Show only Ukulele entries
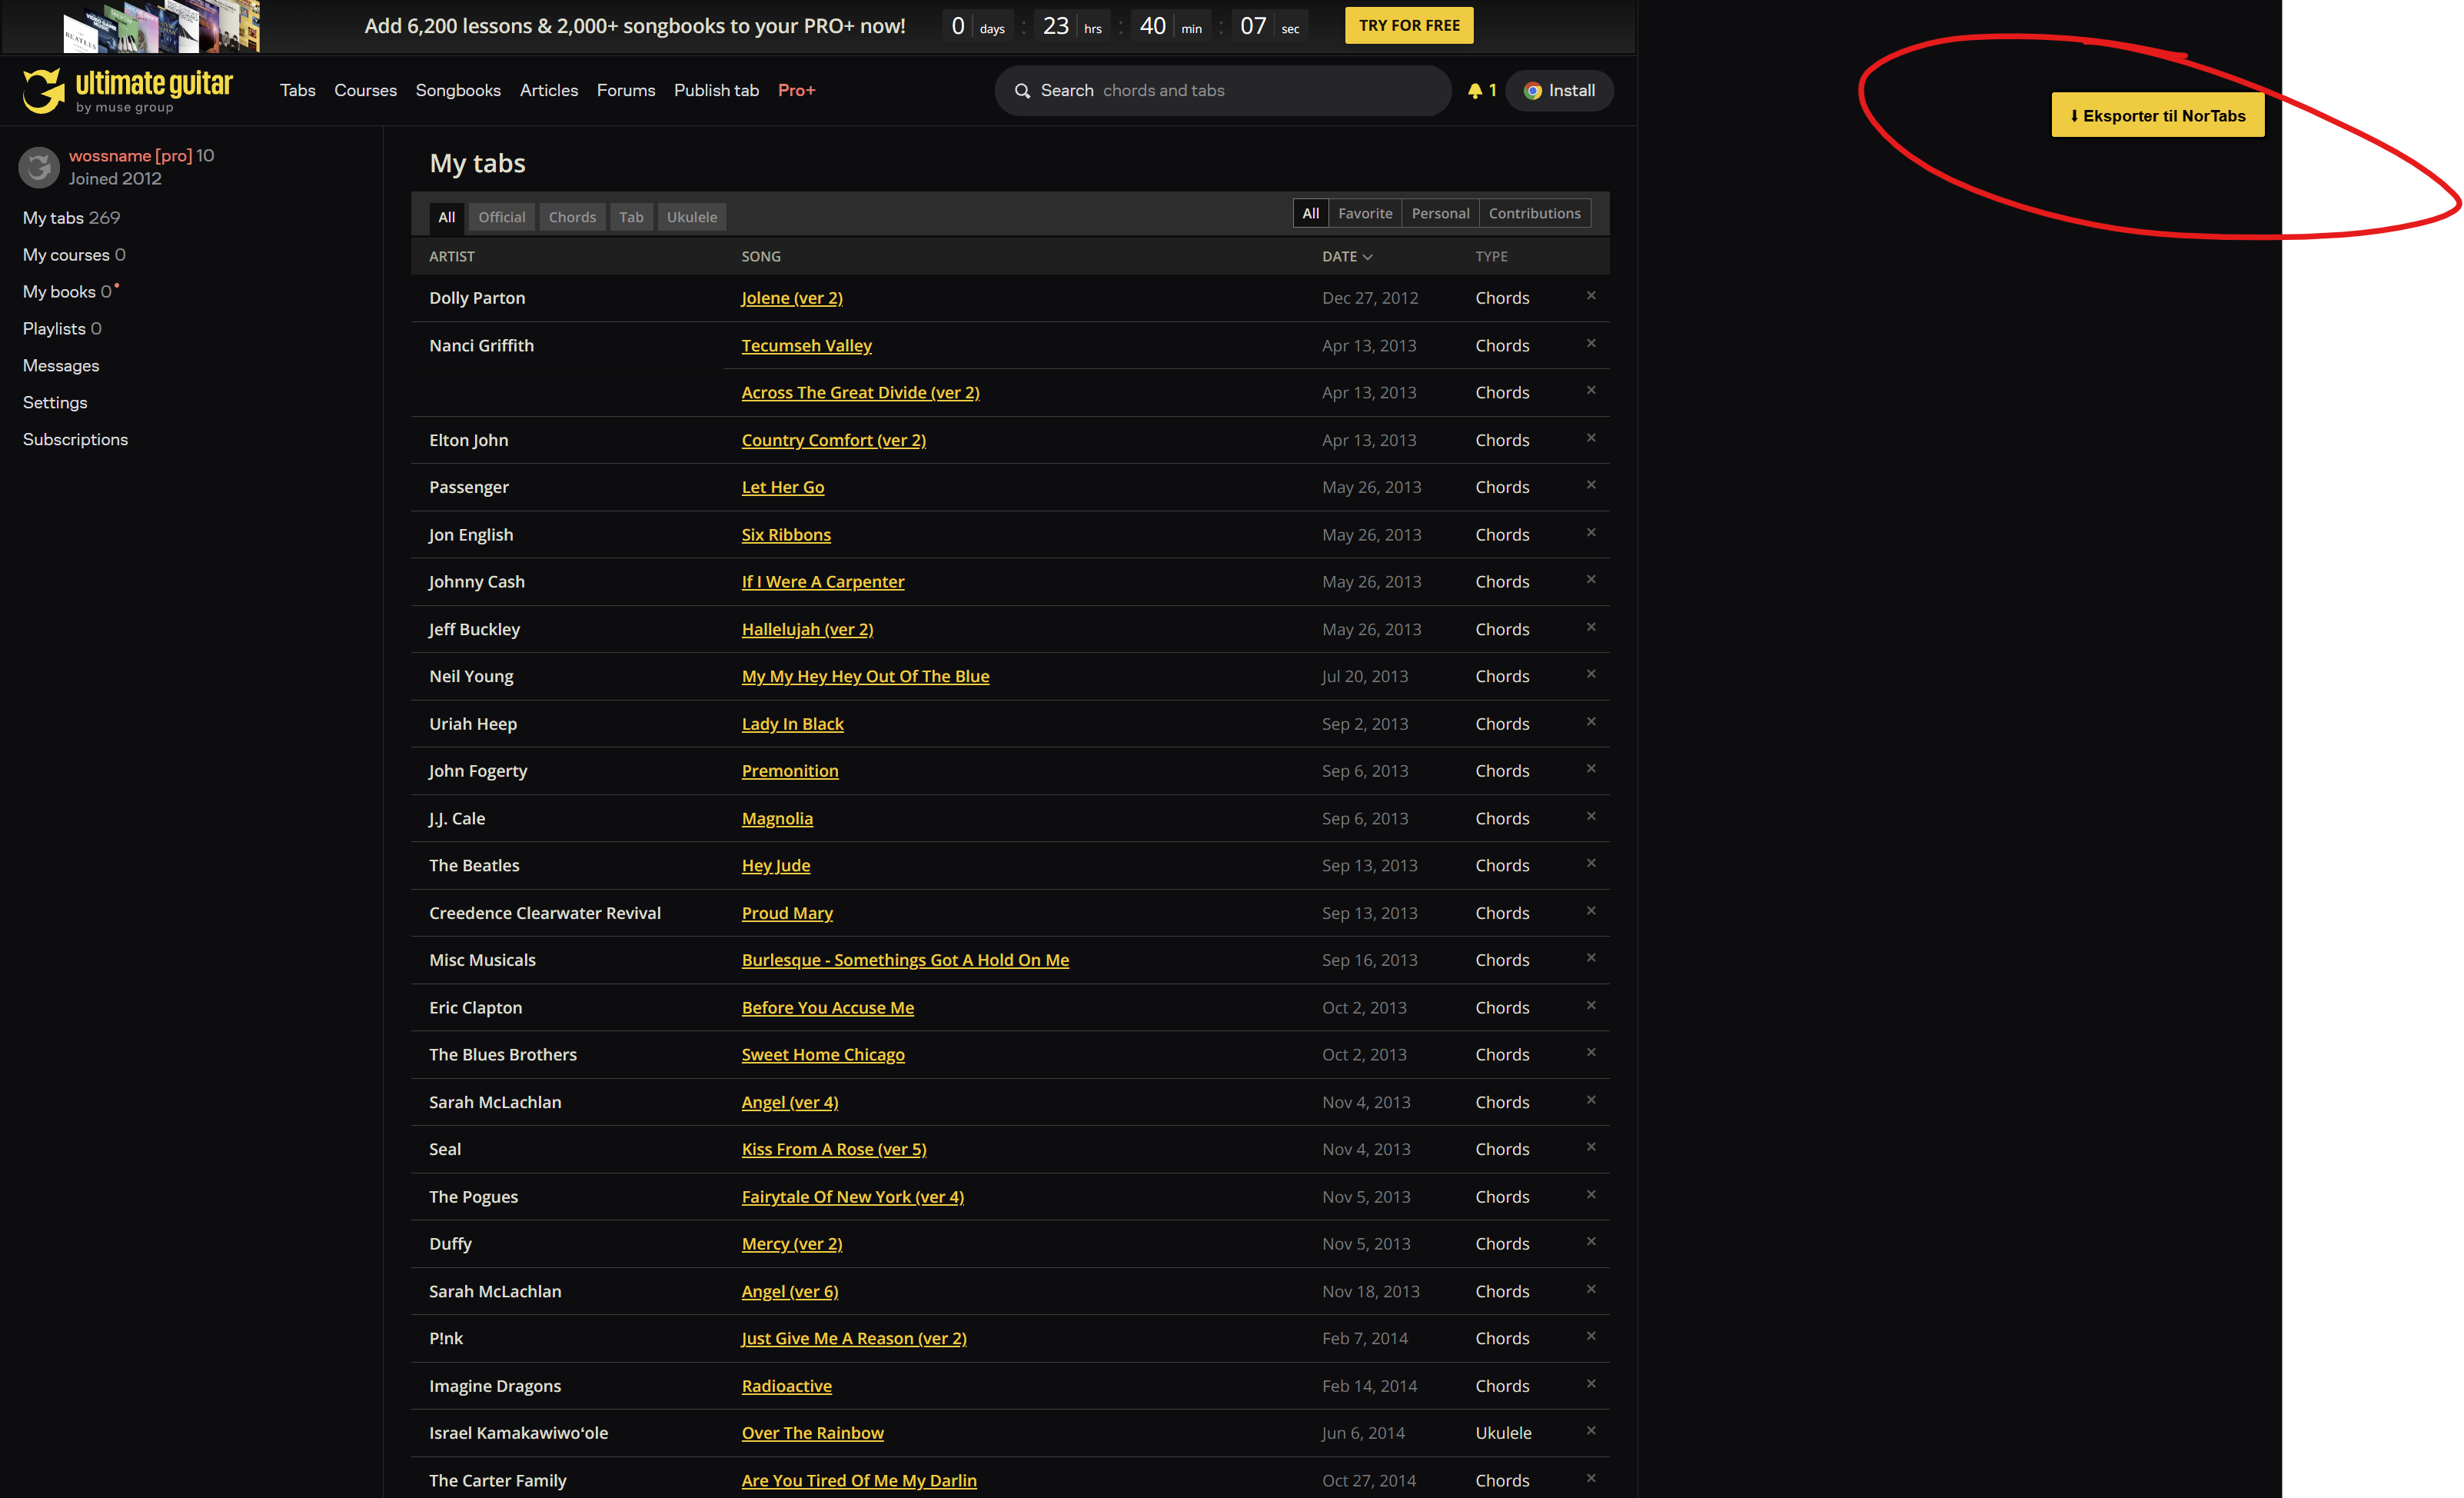Screen dimensions: 2464x1498 coord(692,217)
